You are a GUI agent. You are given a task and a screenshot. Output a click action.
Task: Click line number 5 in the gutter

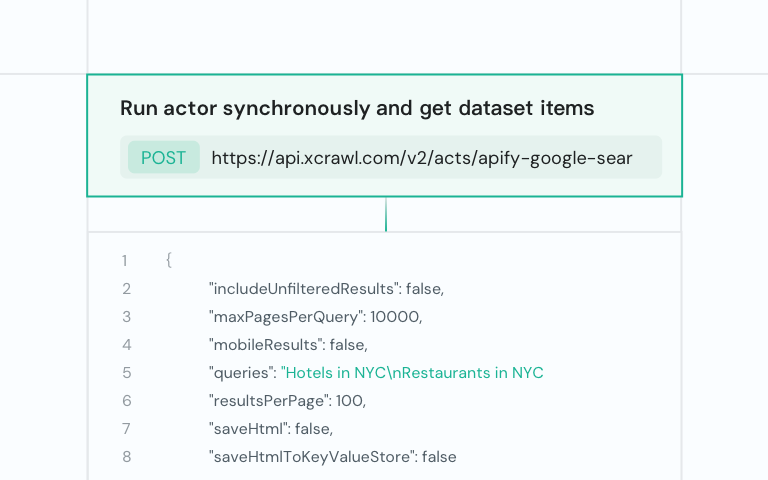coord(127,373)
